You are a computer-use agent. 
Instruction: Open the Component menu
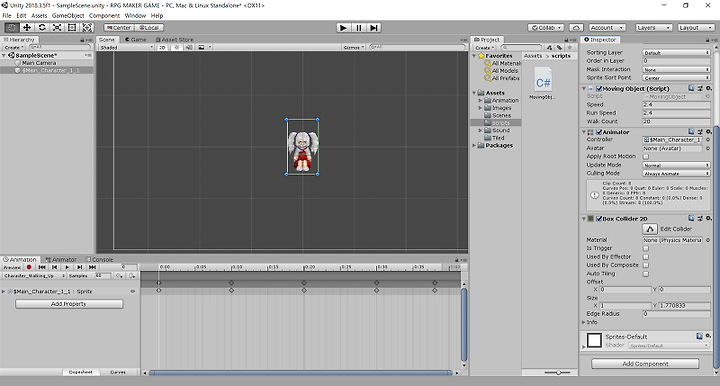click(x=104, y=16)
